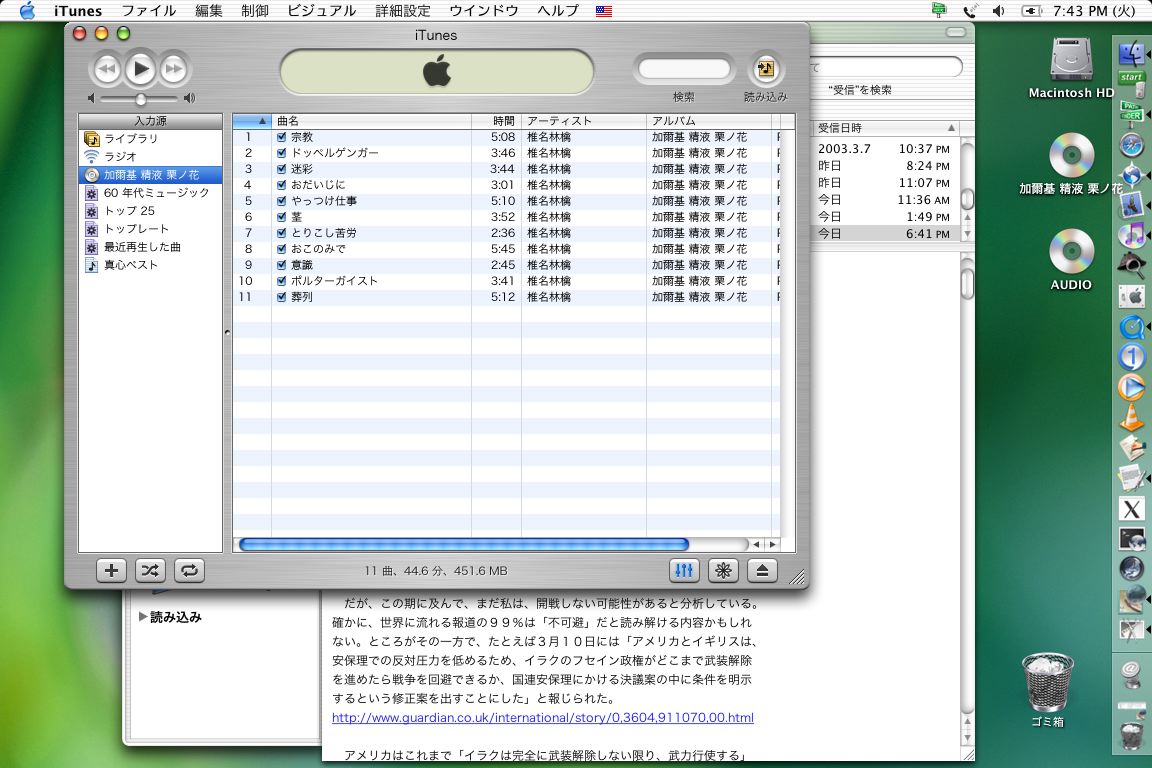Uncheck the checkbox for 宗教
Screen dimensions: 1152x768
[281, 137]
